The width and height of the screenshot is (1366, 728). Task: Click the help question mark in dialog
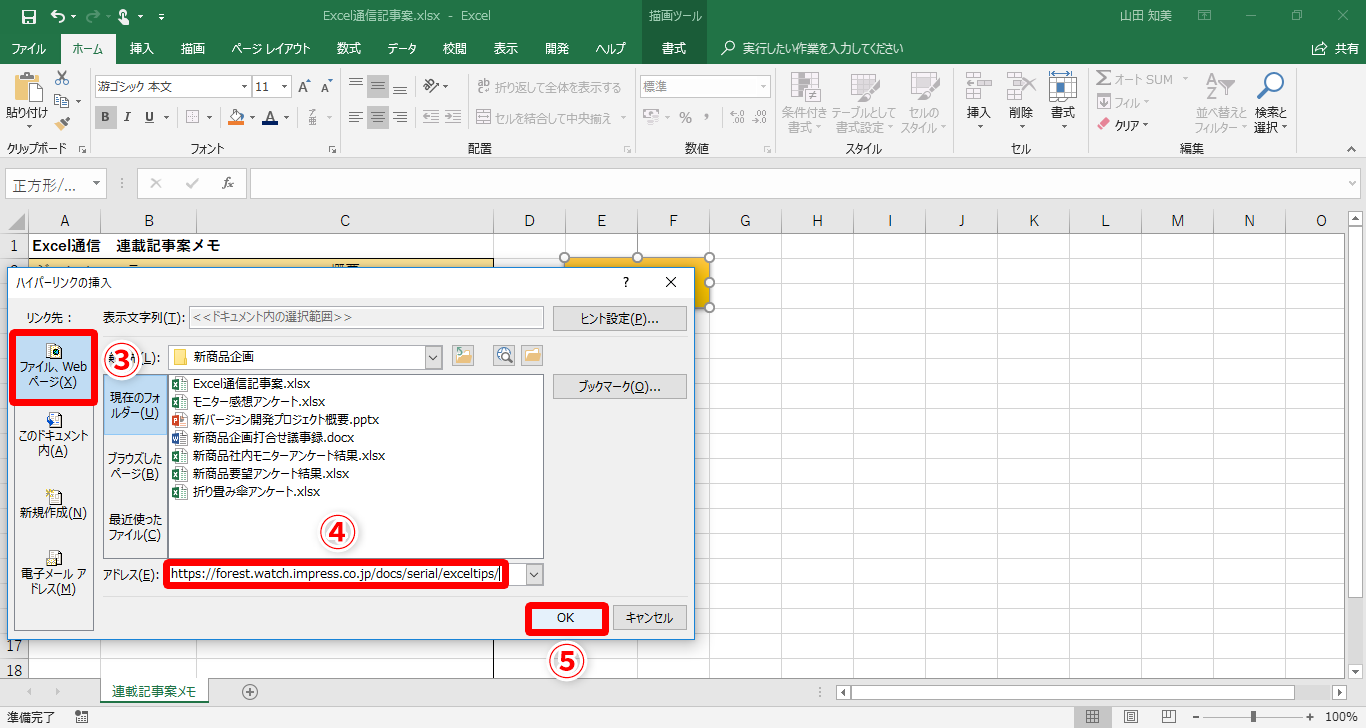pyautogui.click(x=626, y=283)
